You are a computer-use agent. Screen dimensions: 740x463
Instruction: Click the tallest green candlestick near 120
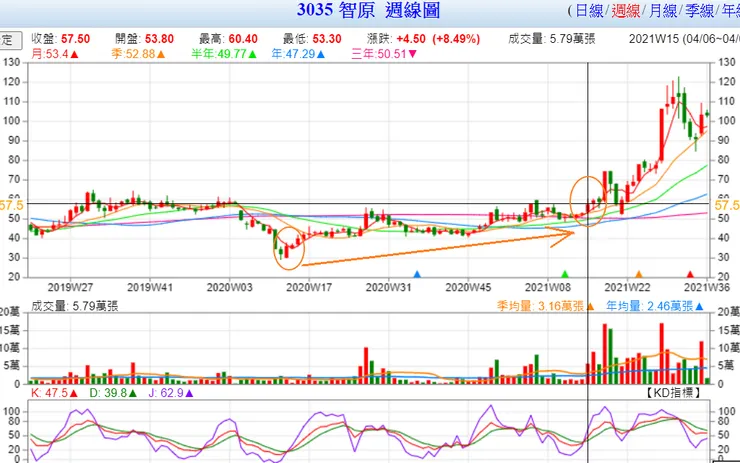(679, 95)
